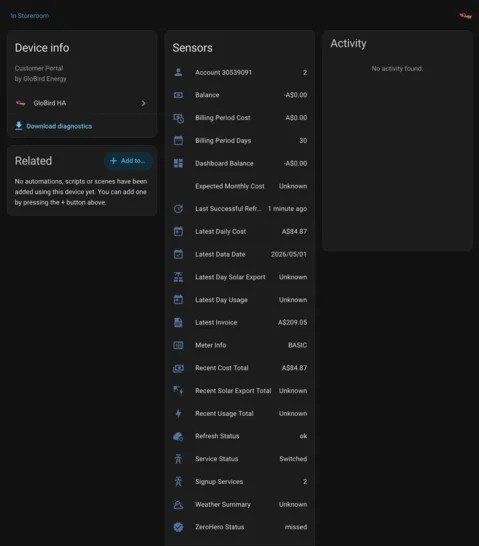Click the Weather Summary icon
This screenshot has width=479, height=546.
[x=178, y=505]
